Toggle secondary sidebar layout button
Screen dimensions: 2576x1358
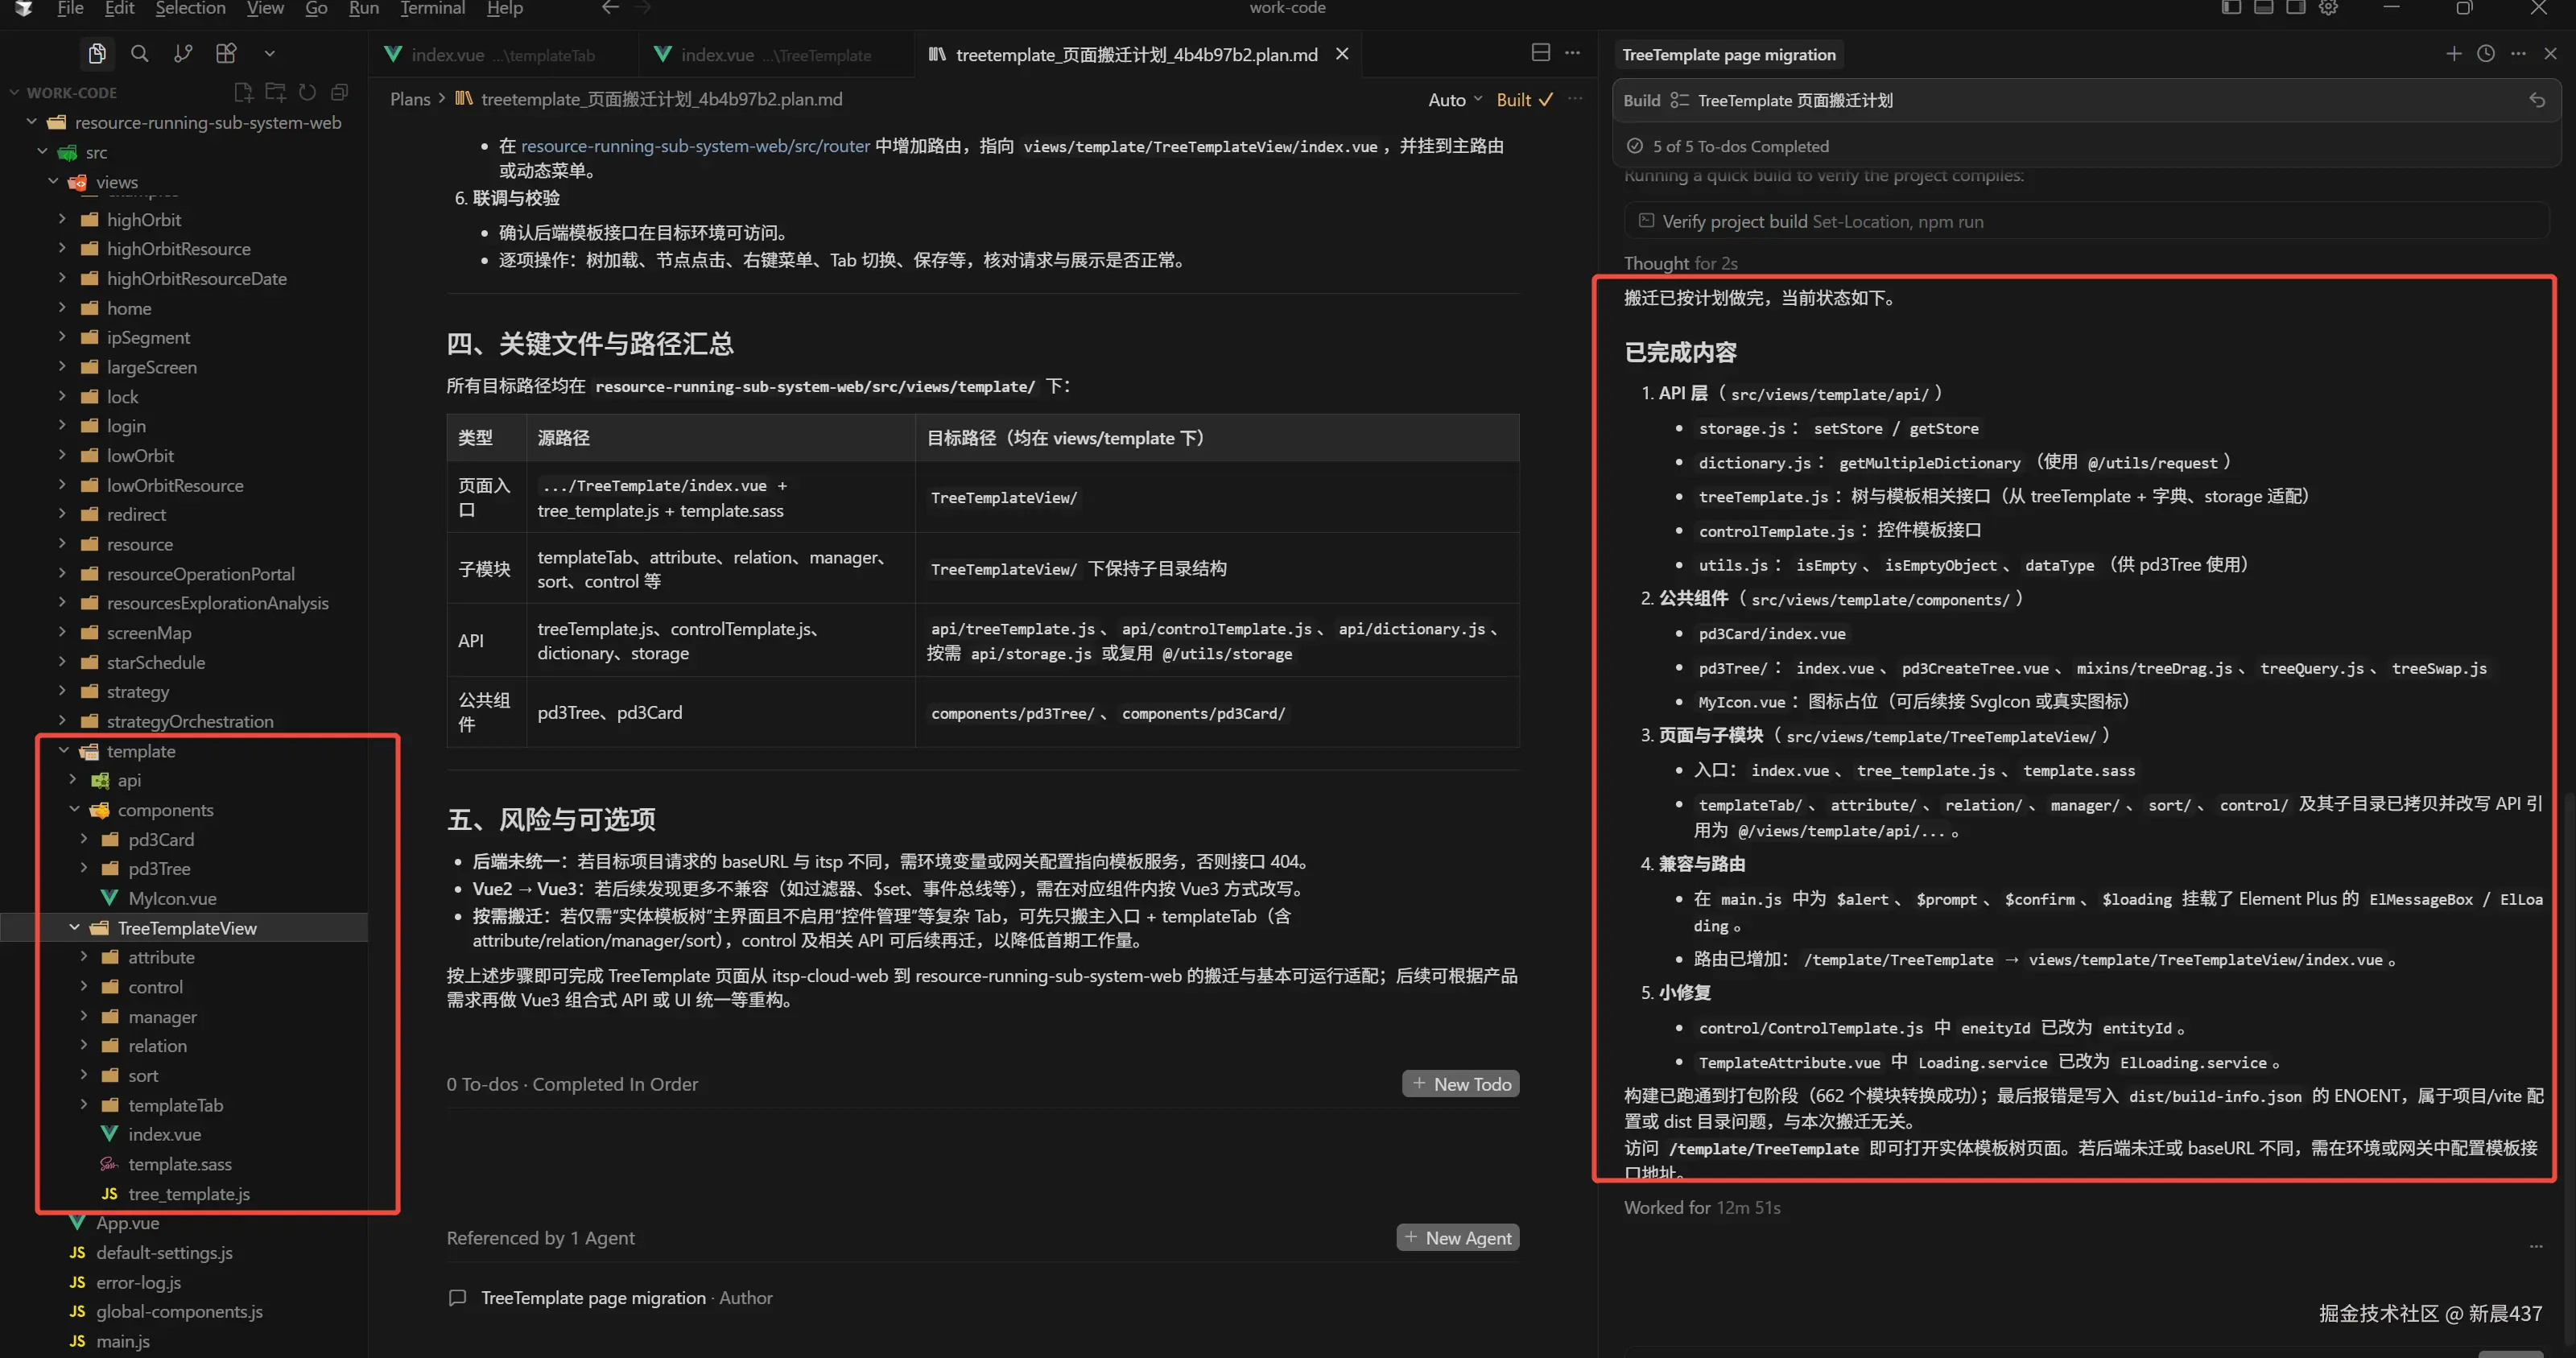2295,8
